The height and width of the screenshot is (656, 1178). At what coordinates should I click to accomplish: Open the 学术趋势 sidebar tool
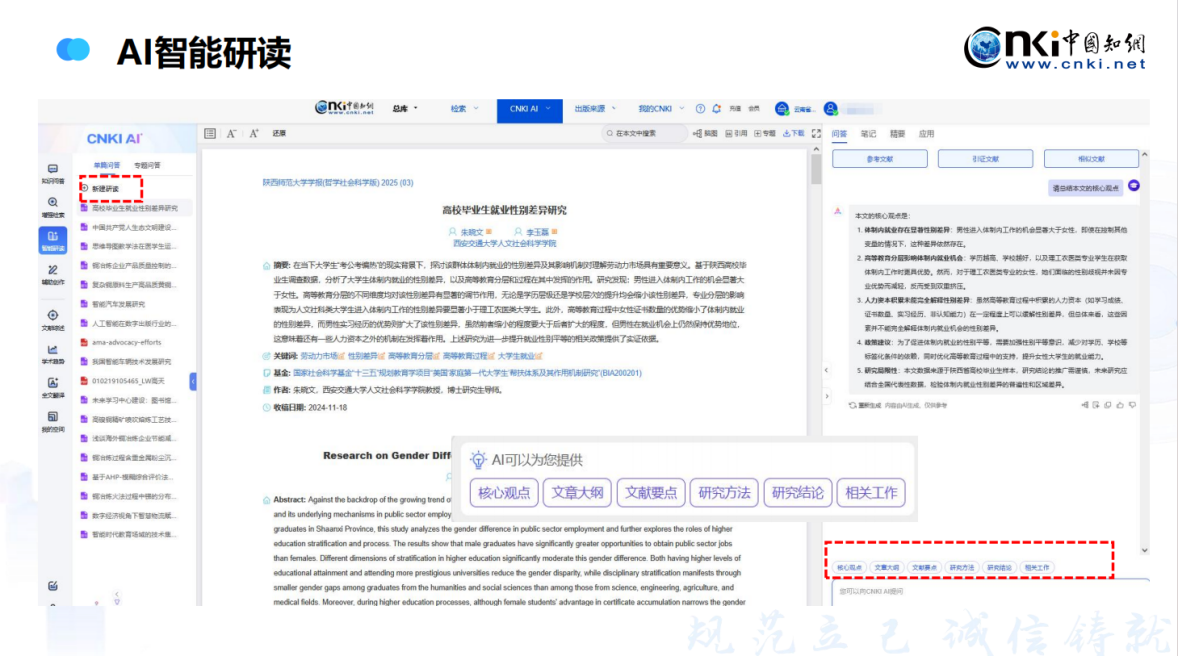click(53, 351)
